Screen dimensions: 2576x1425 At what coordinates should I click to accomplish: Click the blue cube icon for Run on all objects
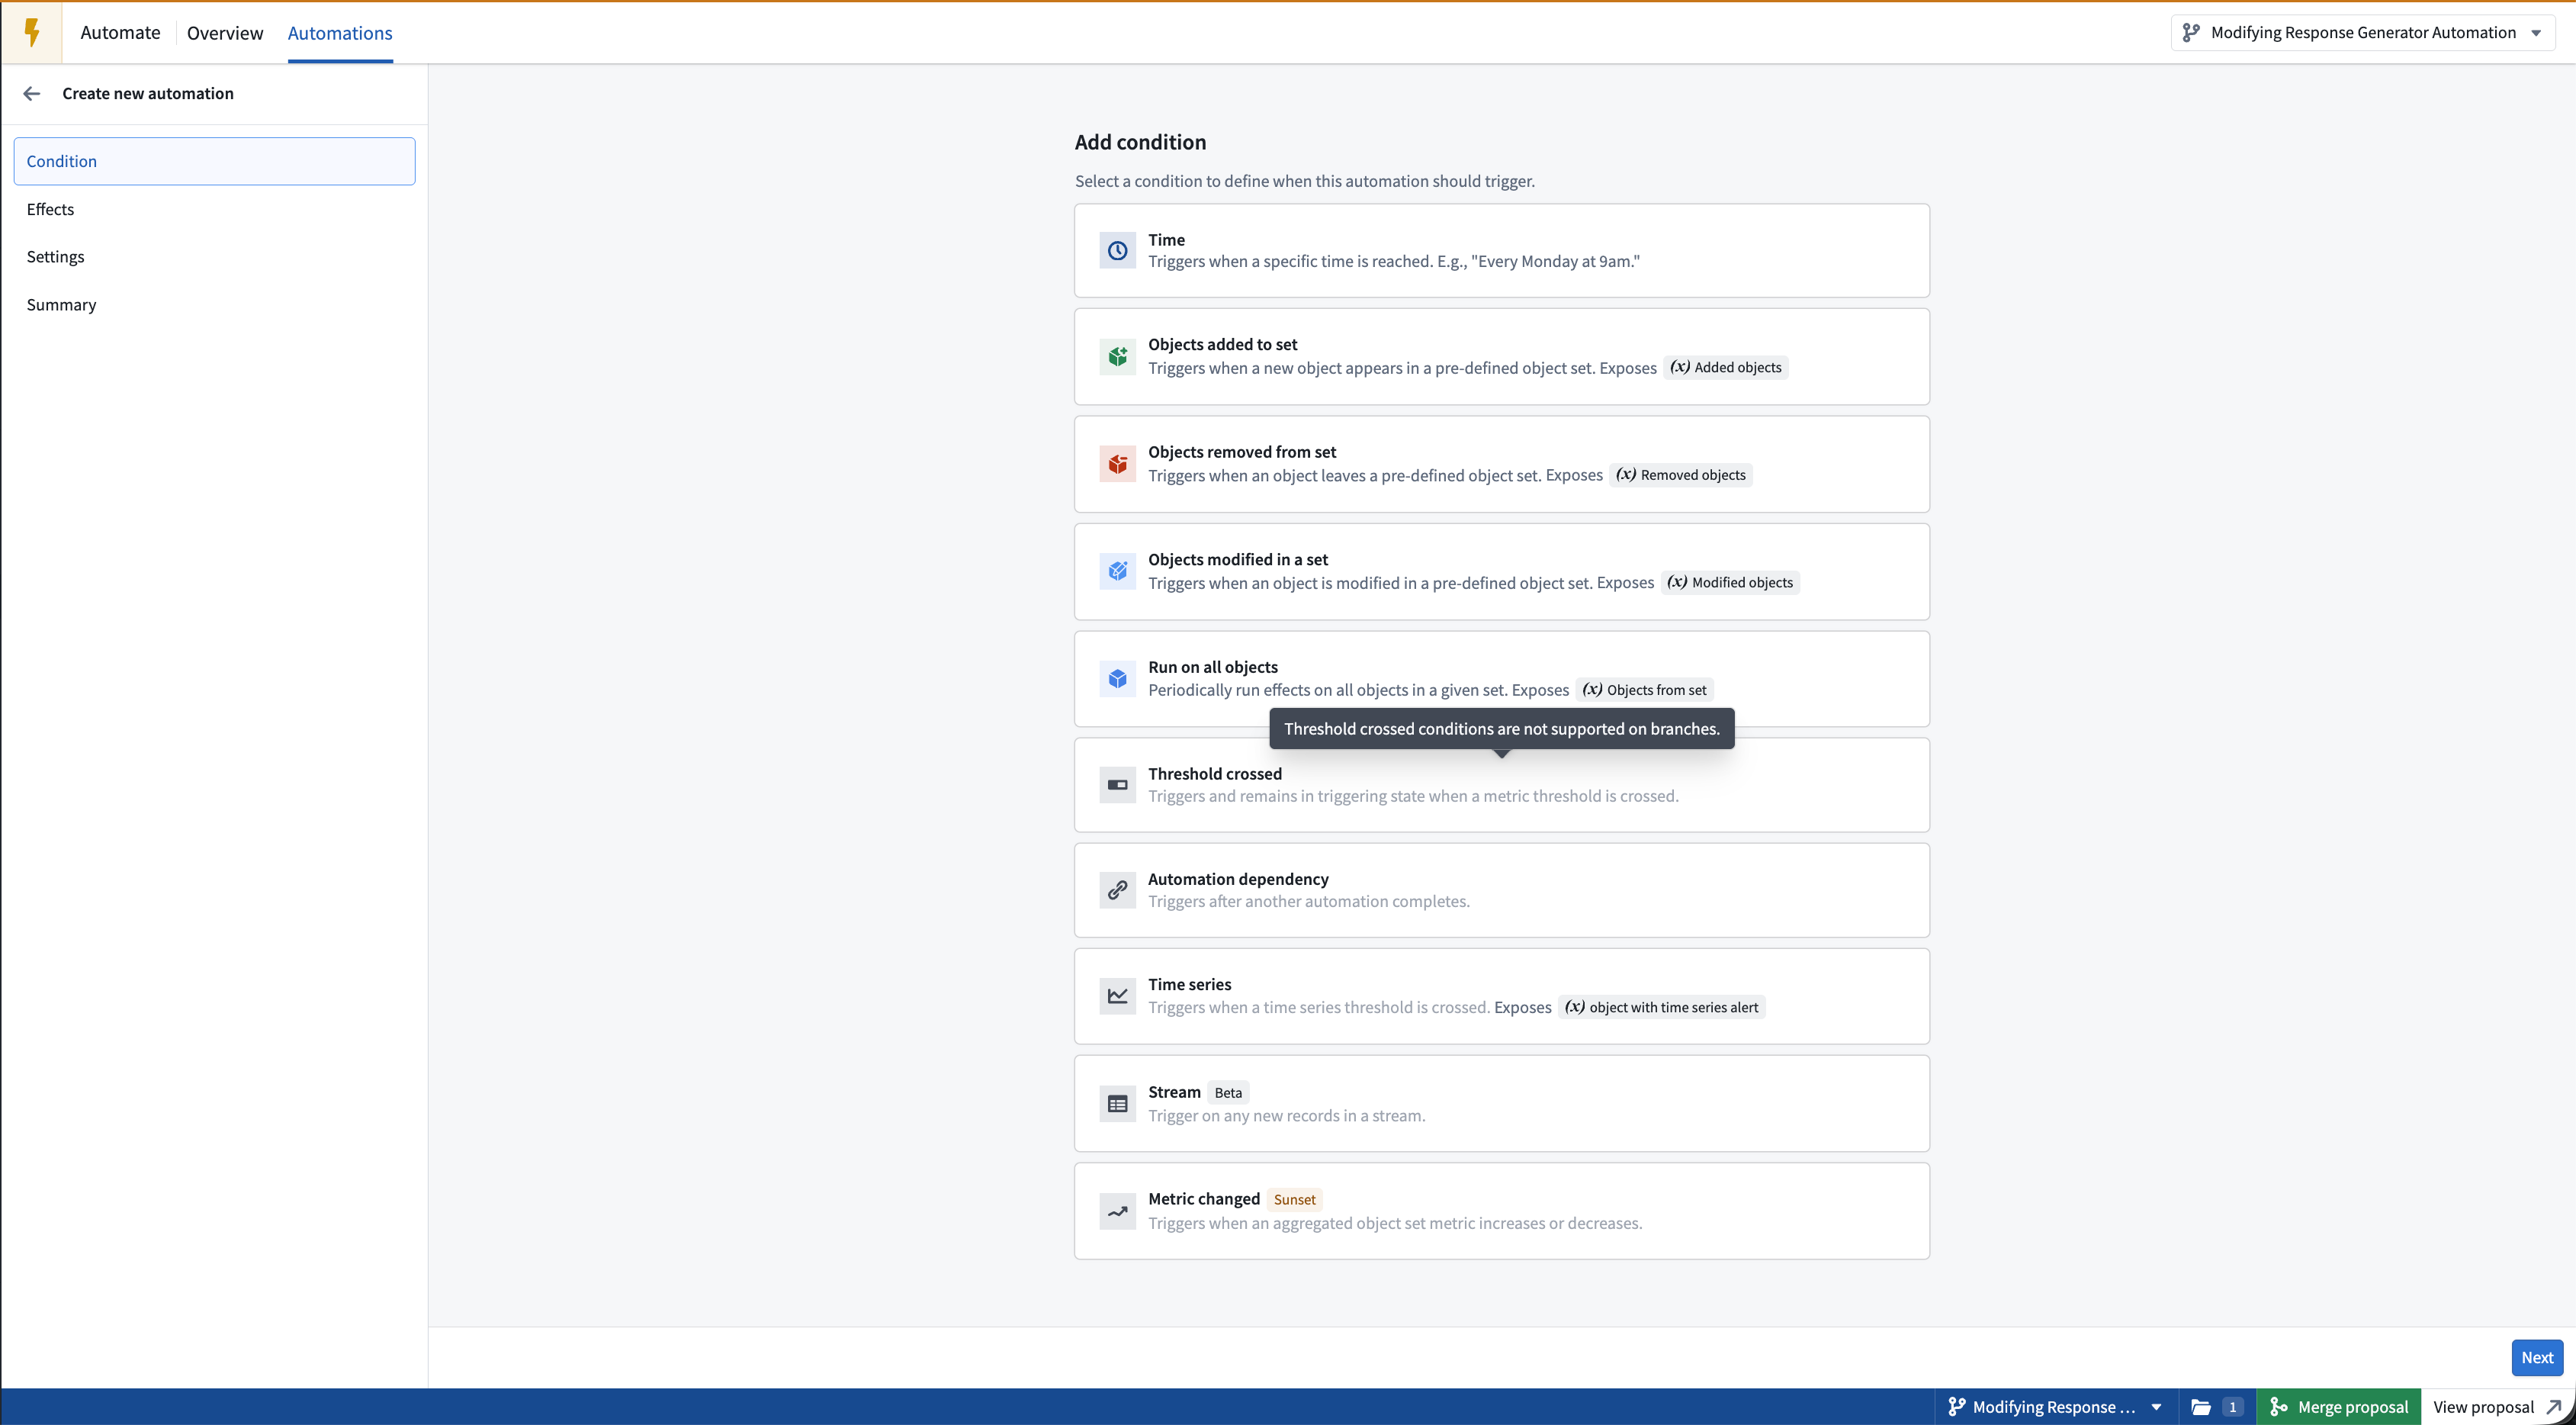[1117, 679]
